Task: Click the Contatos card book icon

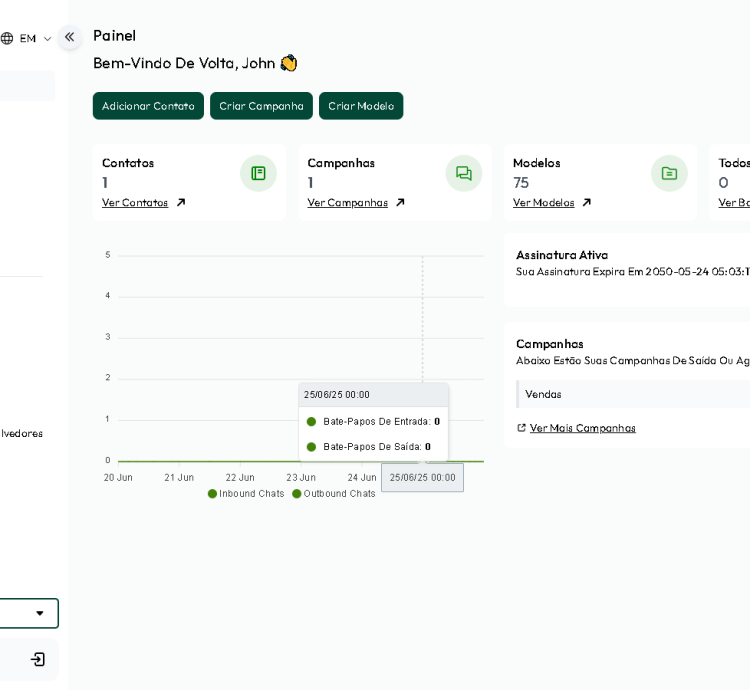Action: [x=258, y=173]
